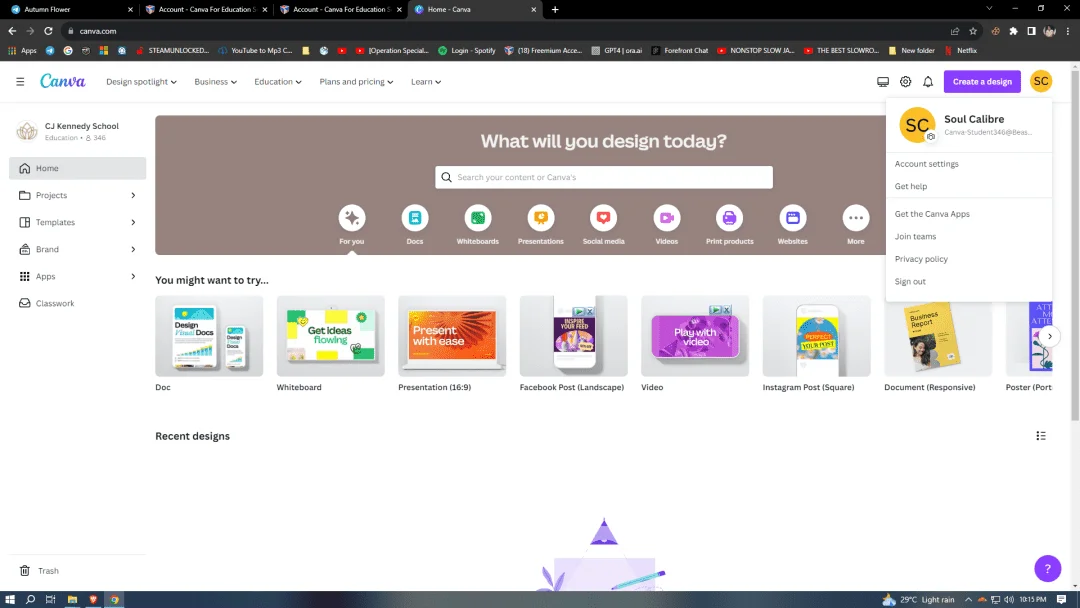Open the desktop app download icon
Screen dimensions: 1080x608
pos(882,81)
